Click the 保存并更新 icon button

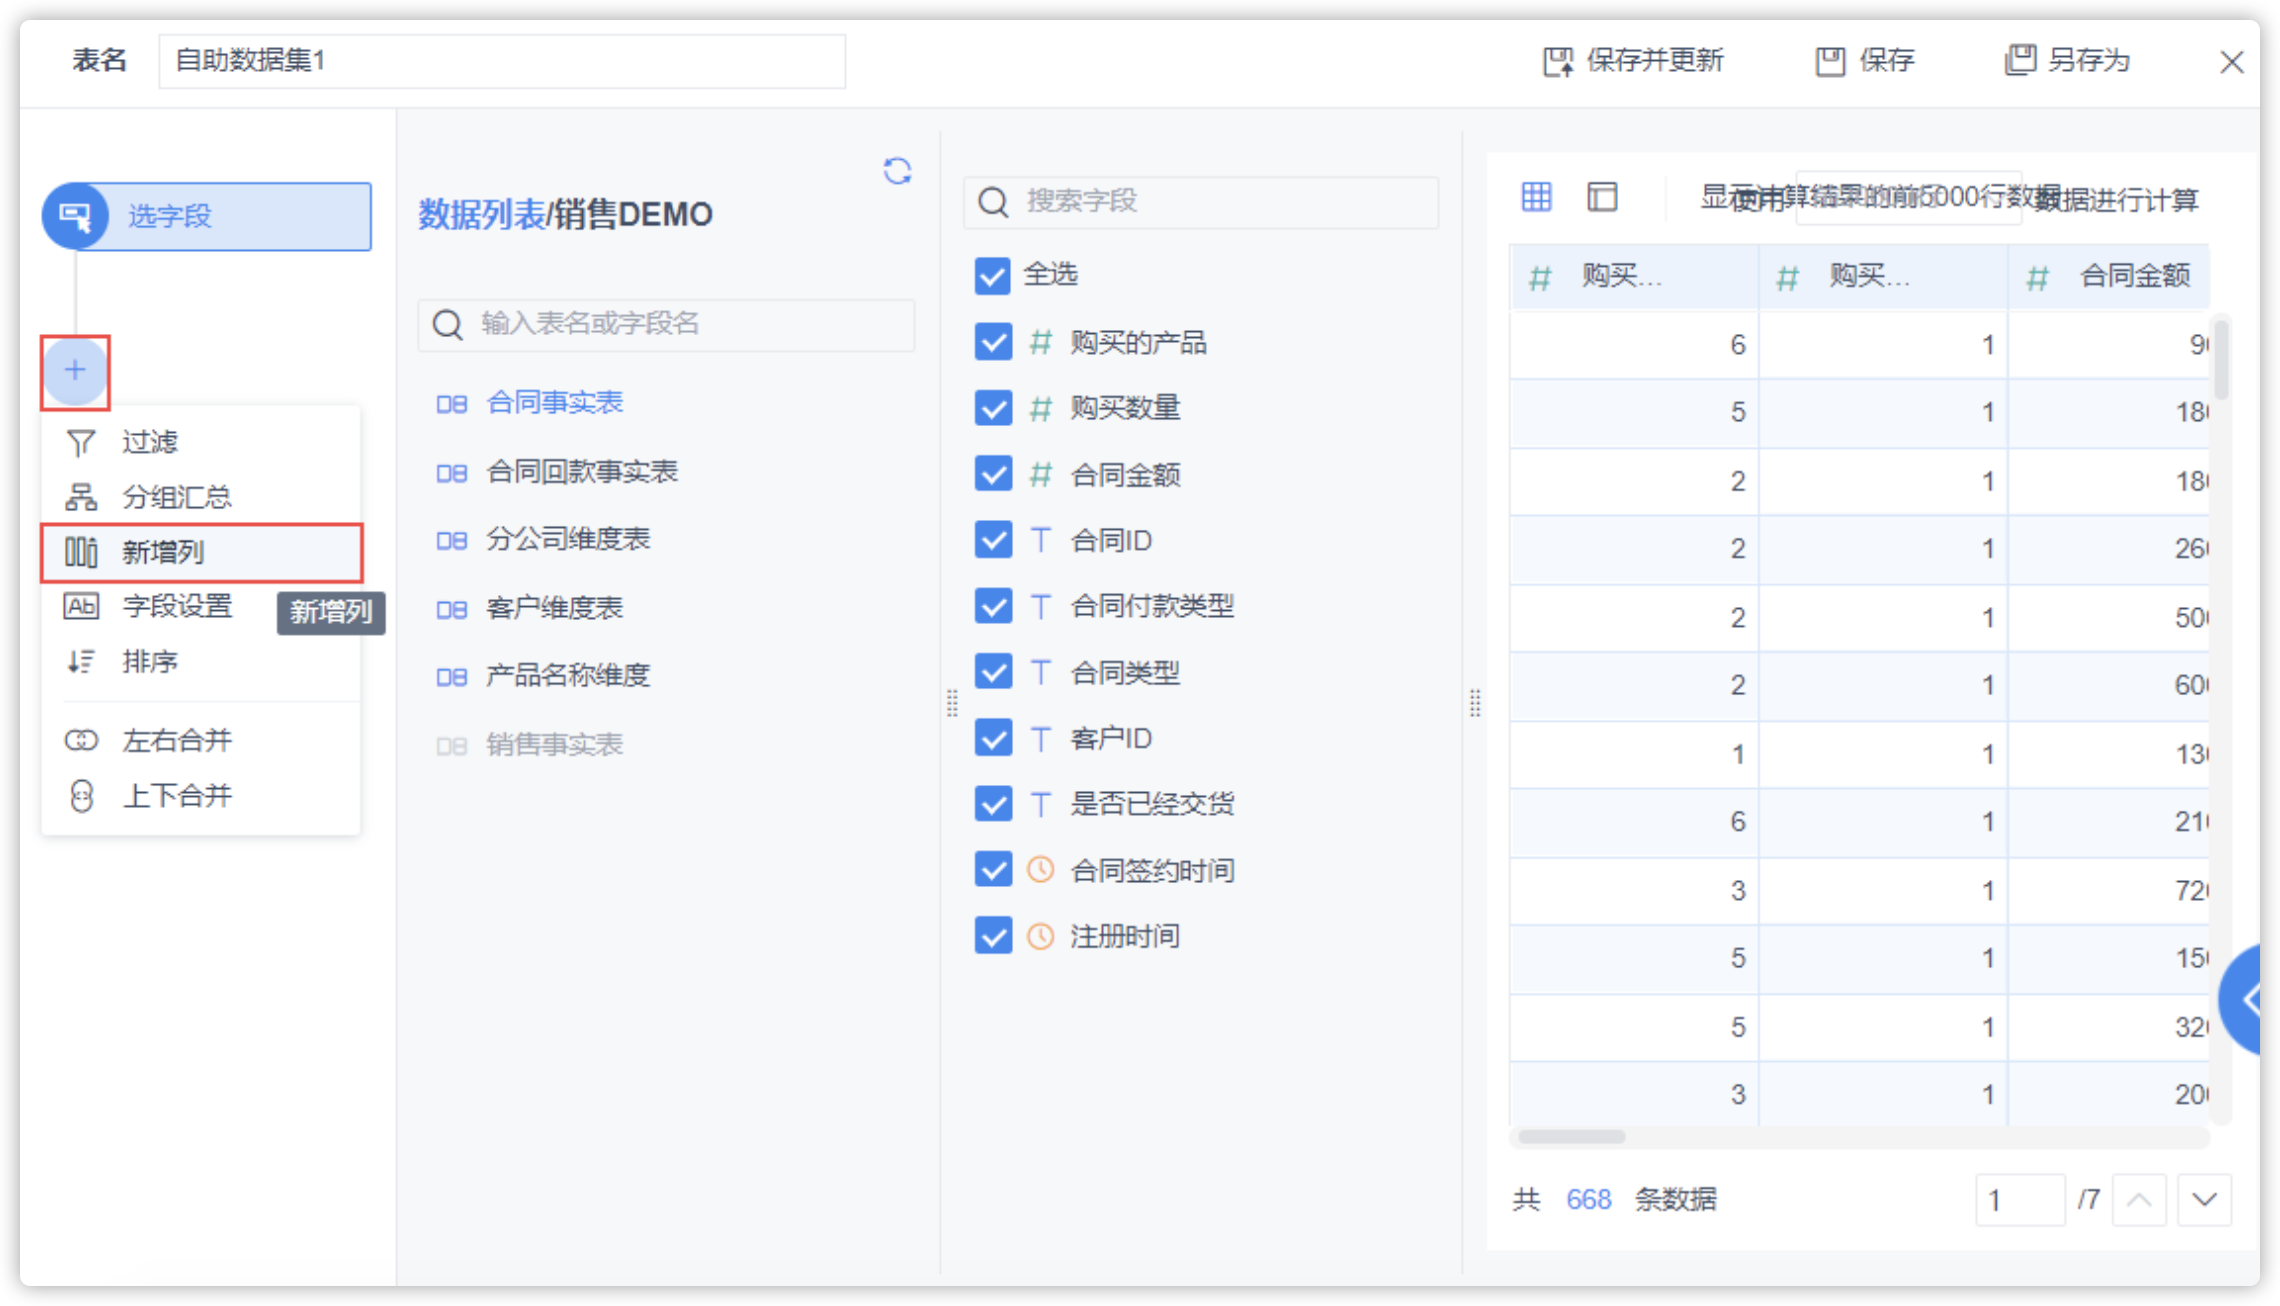1557,62
